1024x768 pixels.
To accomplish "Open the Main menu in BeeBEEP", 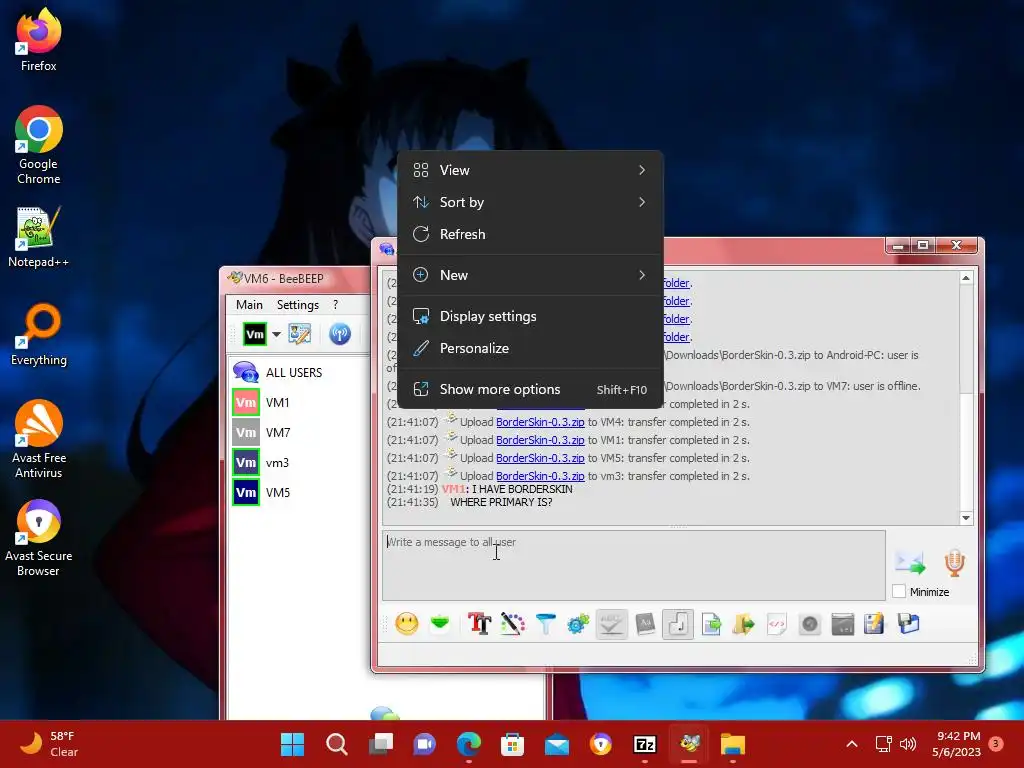I will [x=249, y=305].
